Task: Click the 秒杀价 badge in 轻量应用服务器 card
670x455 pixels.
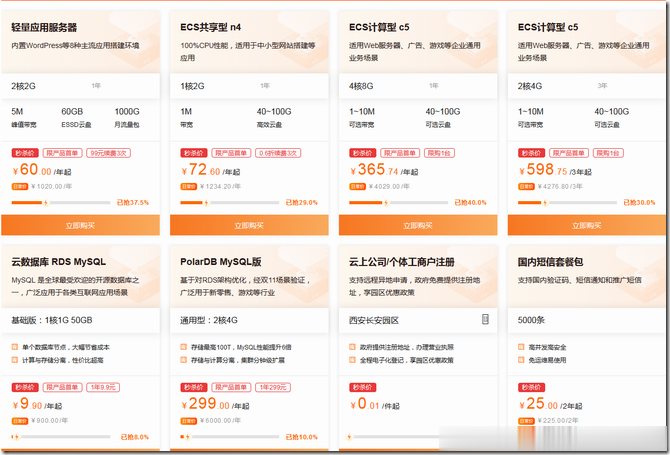Action: (25, 153)
